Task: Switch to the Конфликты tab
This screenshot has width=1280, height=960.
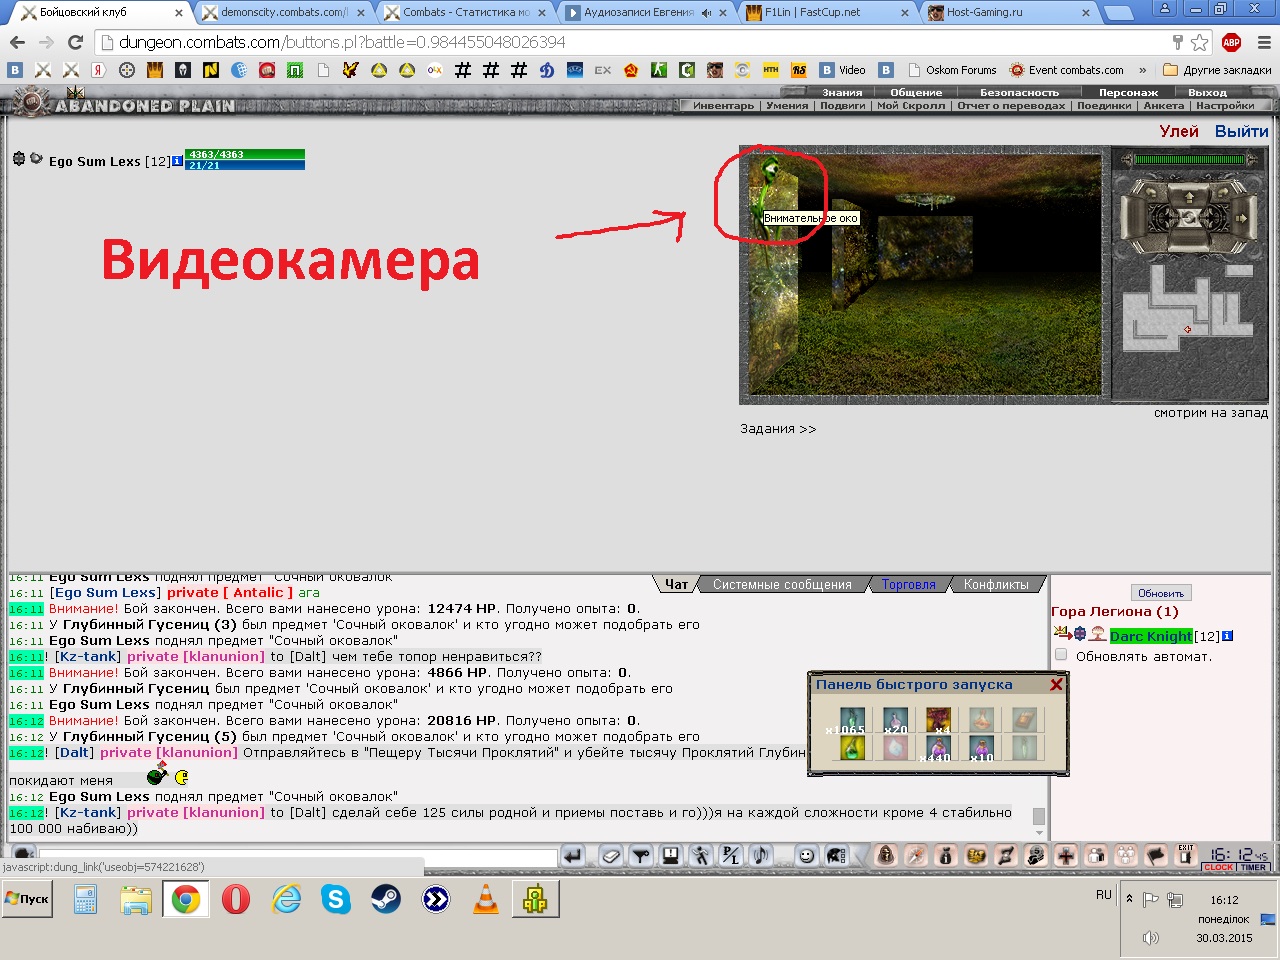Action: point(996,584)
